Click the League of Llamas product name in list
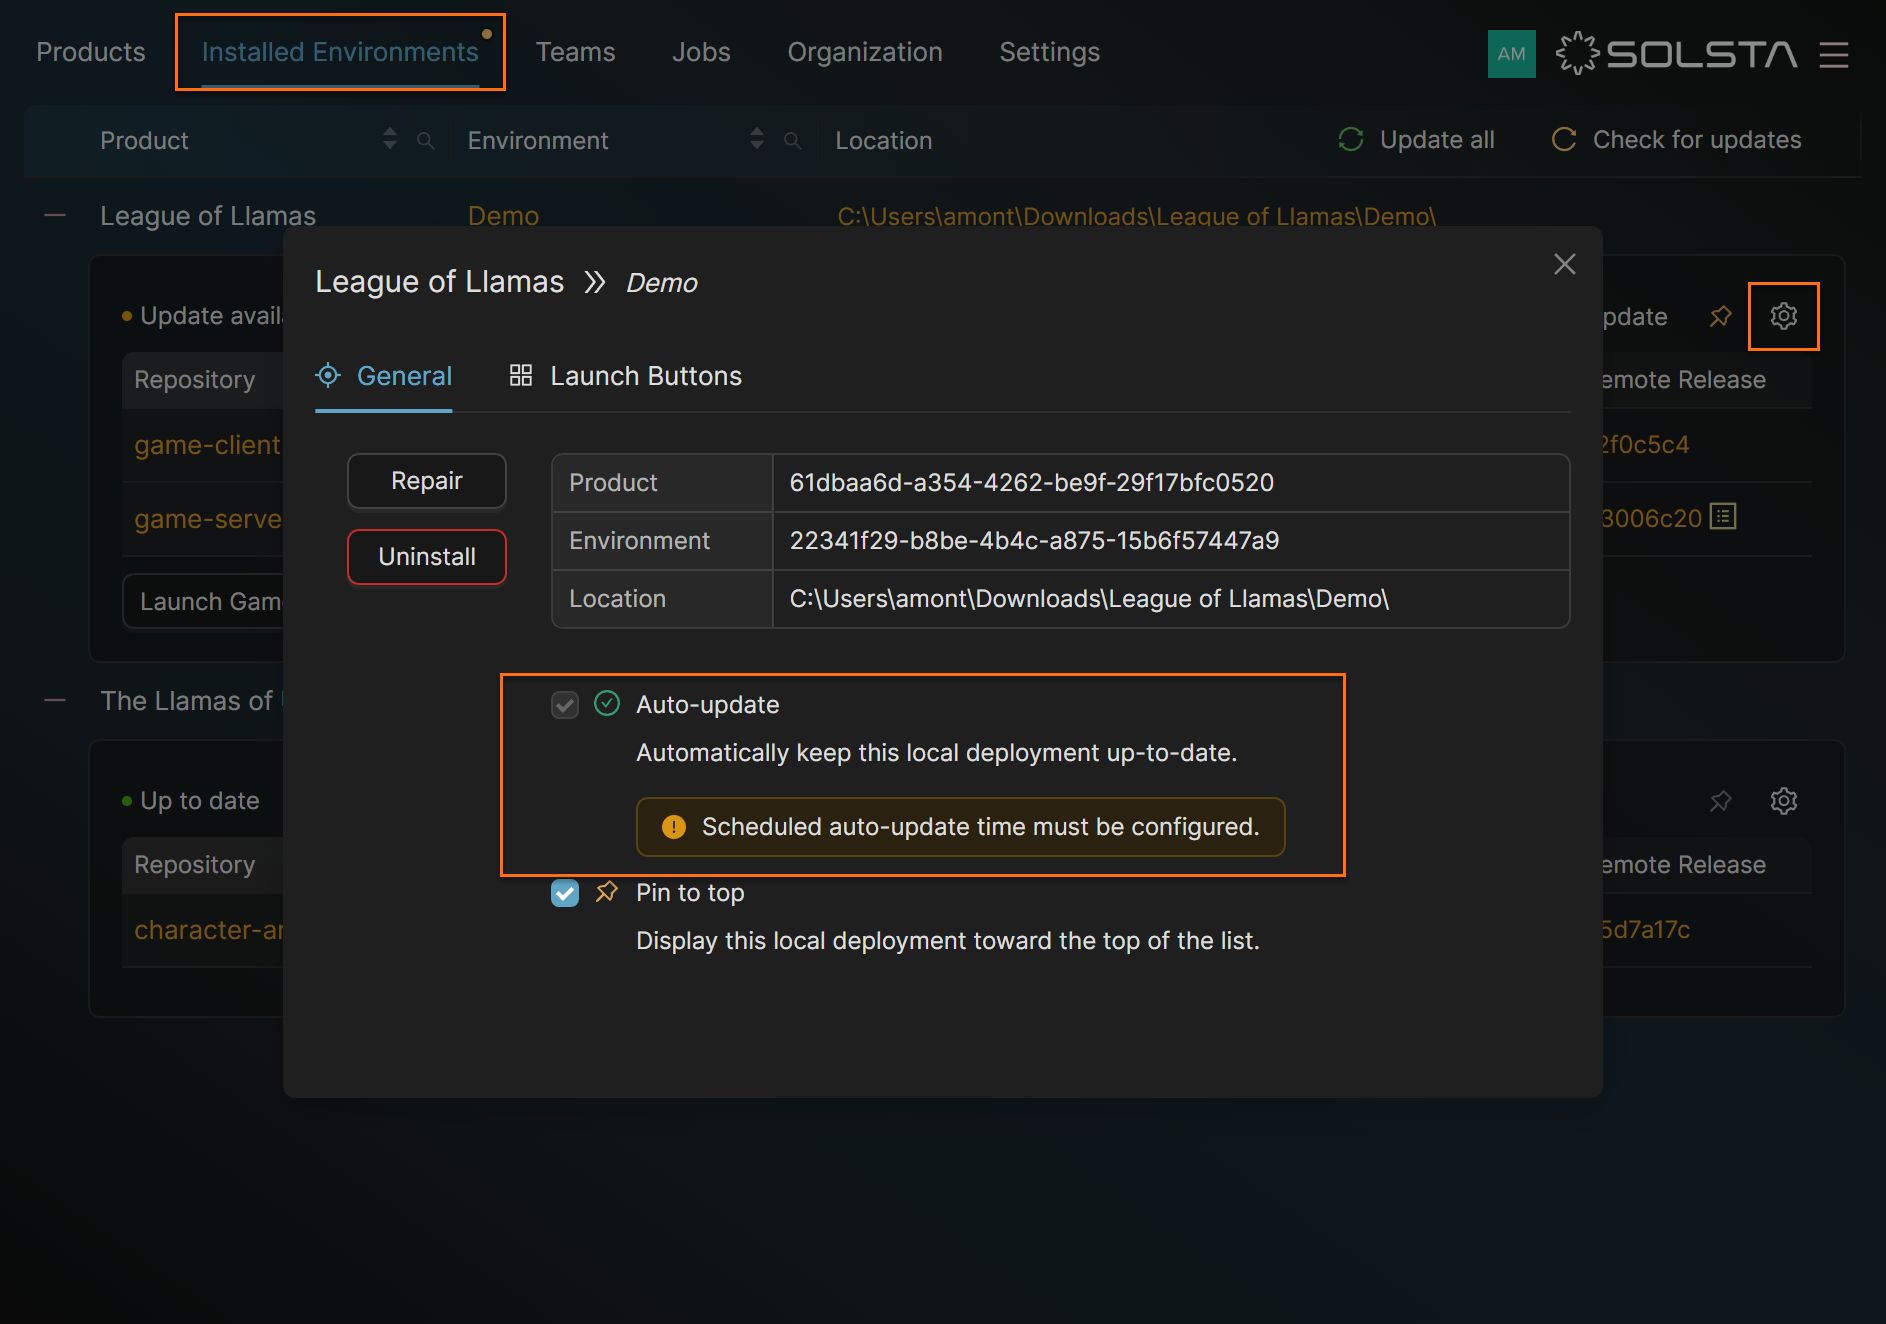The height and width of the screenshot is (1324, 1886). pyautogui.click(x=208, y=216)
